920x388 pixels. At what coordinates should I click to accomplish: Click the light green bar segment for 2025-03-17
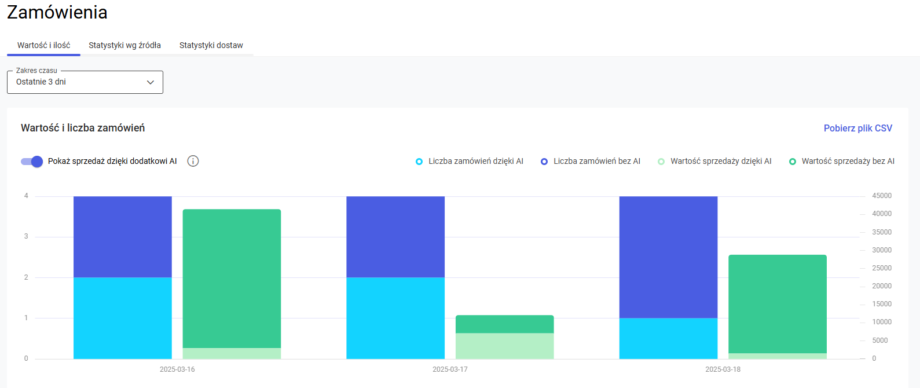tap(505, 346)
